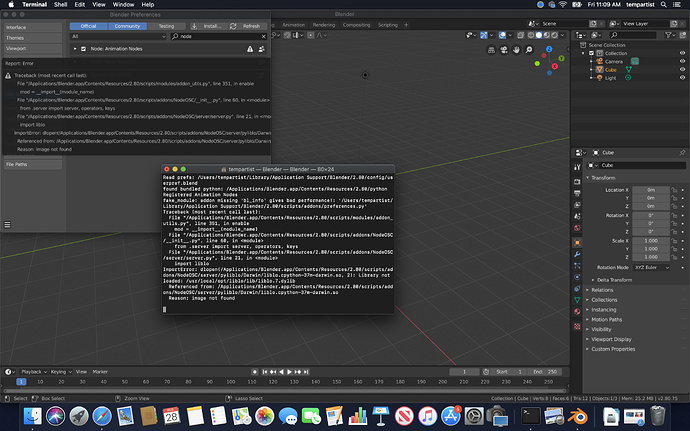Play the animation in the timeline
The image size is (690, 431).
tap(289, 372)
